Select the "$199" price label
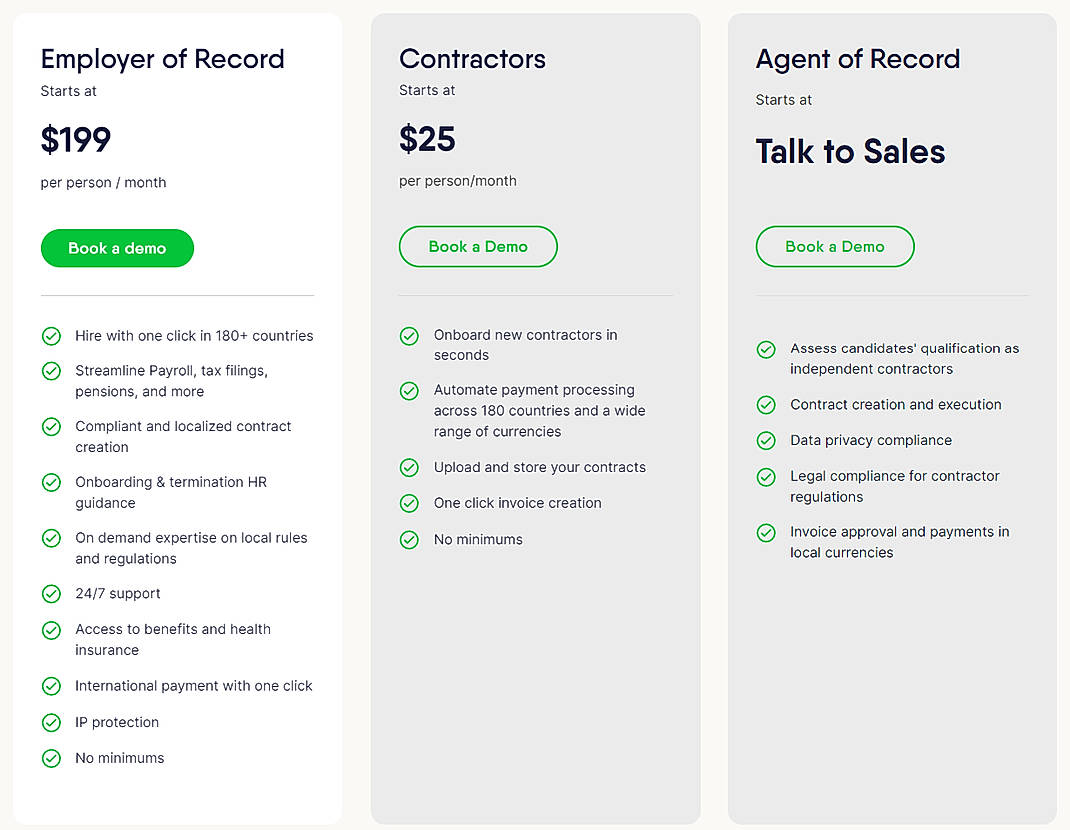This screenshot has height=830, width=1070. click(75, 140)
